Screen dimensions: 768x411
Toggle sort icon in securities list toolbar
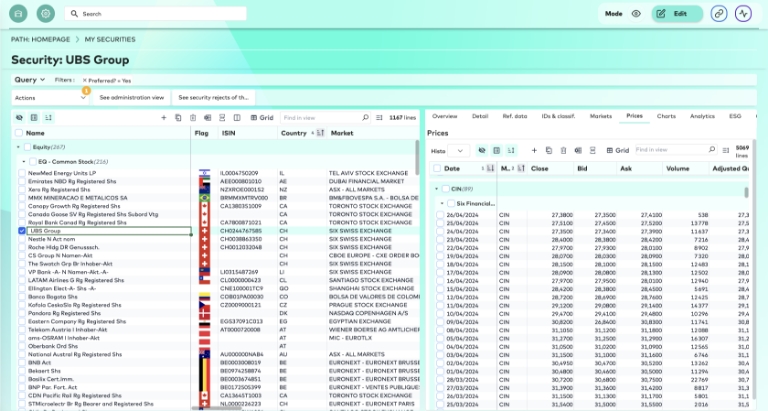[48, 118]
